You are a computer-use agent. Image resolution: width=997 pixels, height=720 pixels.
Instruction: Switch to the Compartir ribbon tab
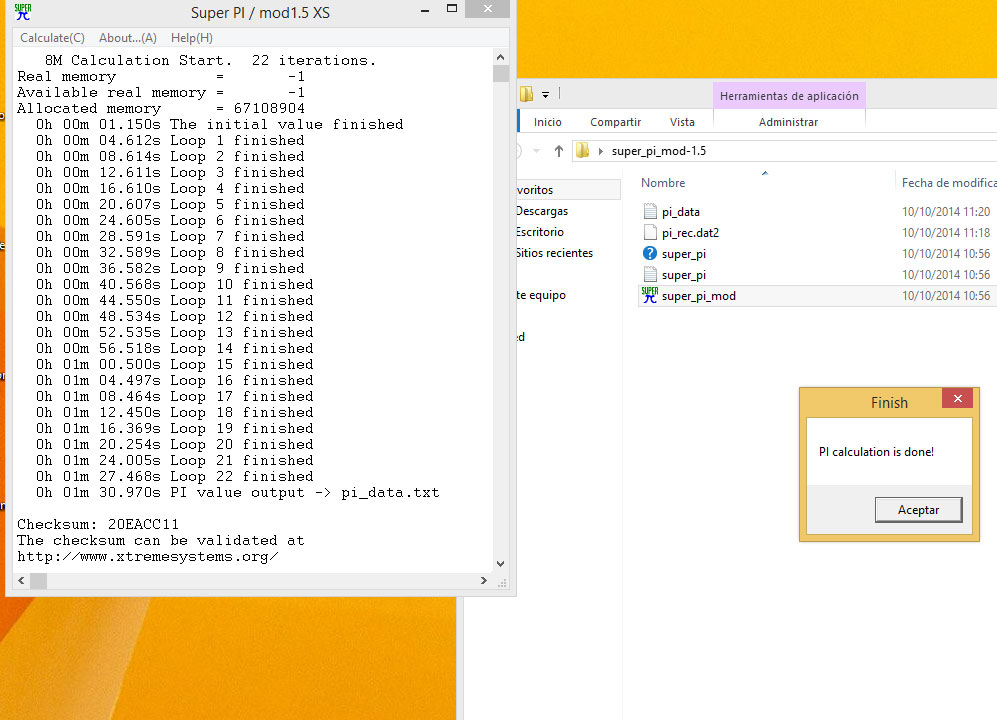615,122
